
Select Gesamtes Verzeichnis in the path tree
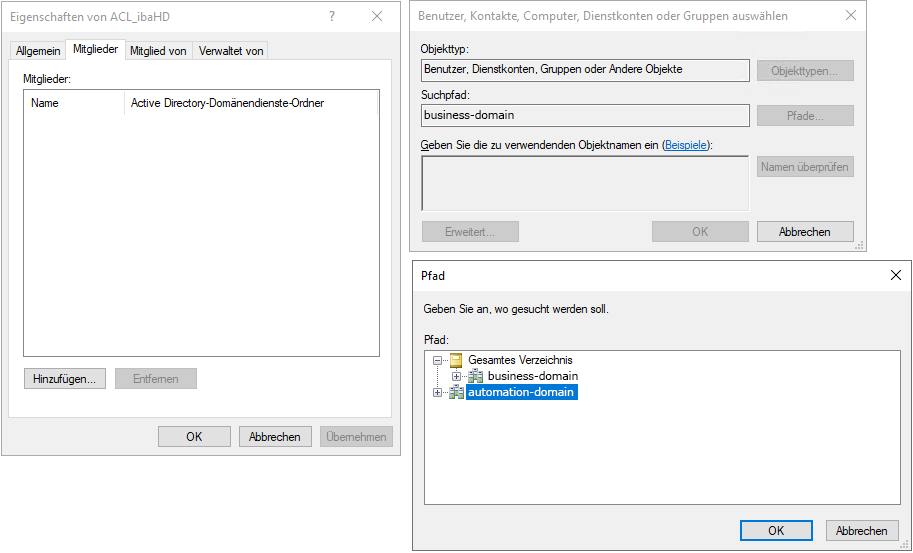[x=521, y=360]
